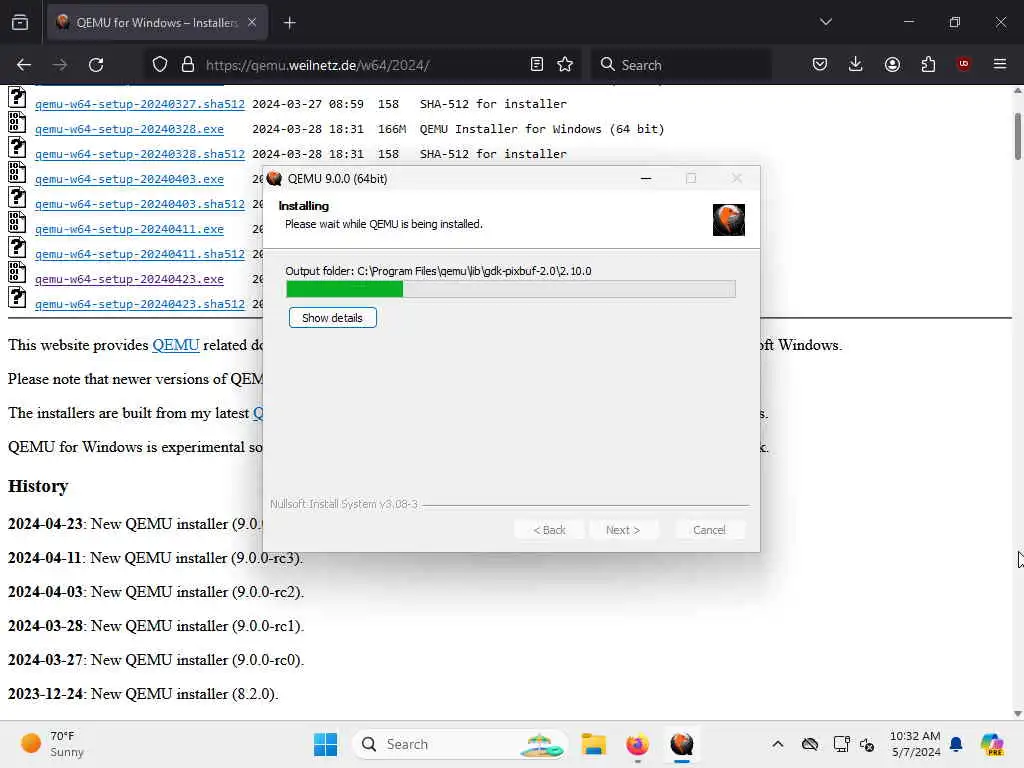Download qemu-w64-setup-20240411.exe
This screenshot has height=768, width=1024.
tap(129, 229)
